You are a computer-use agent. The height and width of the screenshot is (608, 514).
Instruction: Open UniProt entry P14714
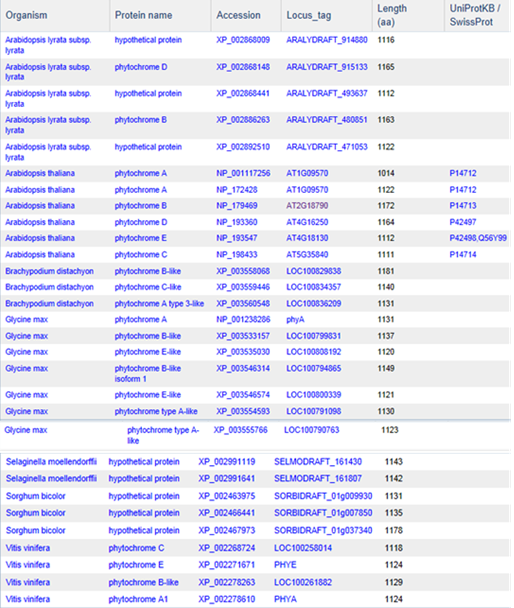coord(463,255)
